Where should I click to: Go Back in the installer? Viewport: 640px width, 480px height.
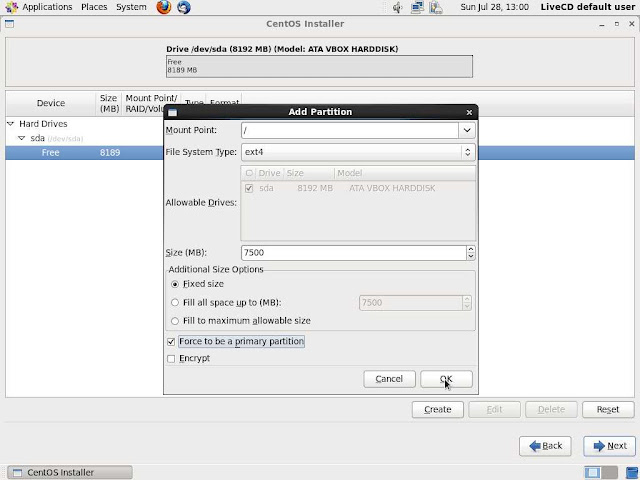(x=545, y=446)
